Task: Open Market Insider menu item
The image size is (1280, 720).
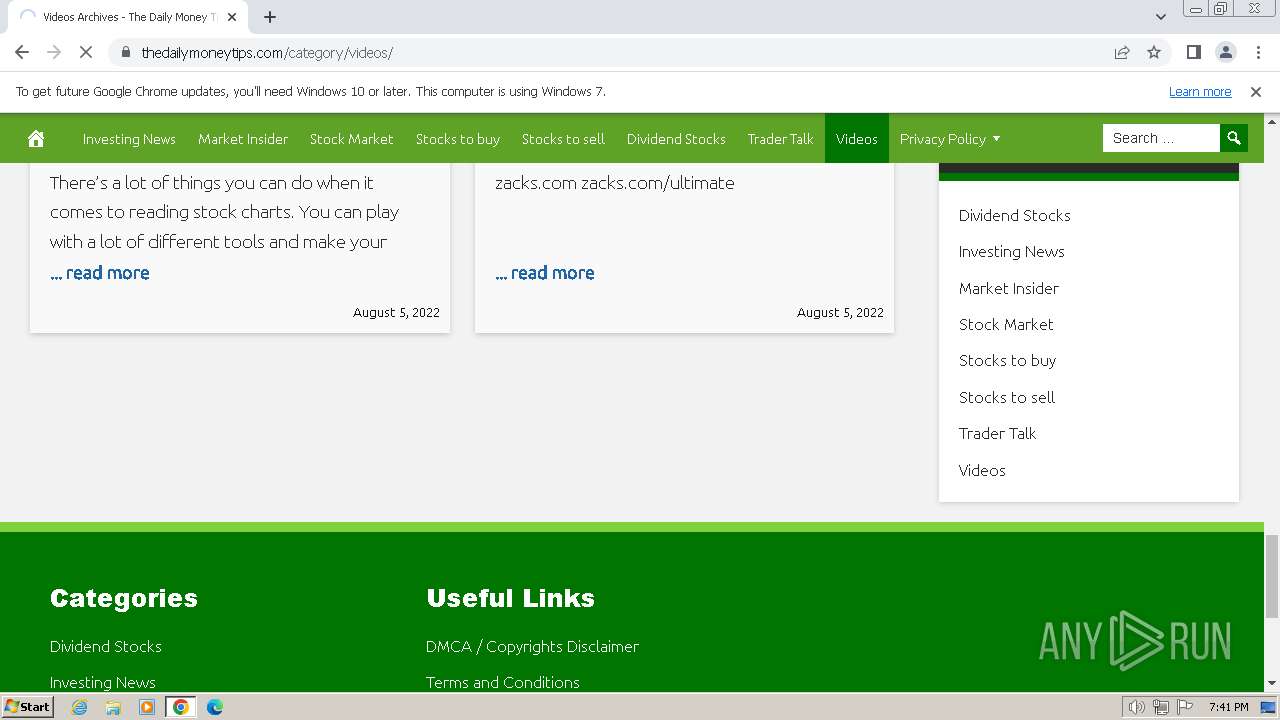Action: pyautogui.click(x=243, y=139)
